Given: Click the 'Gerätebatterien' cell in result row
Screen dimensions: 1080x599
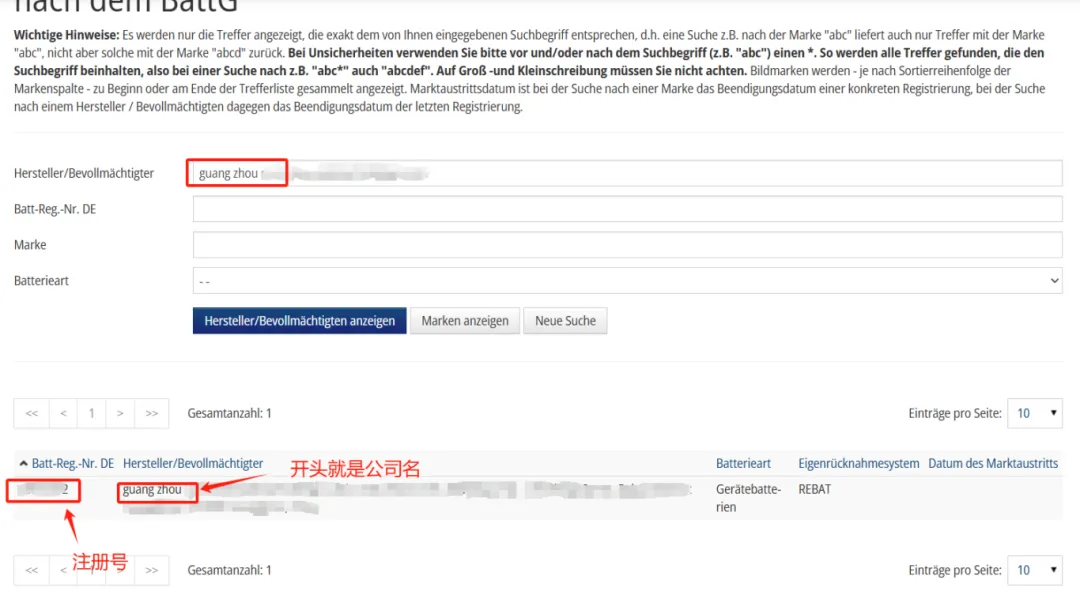Looking at the screenshot, I should pos(748,498).
